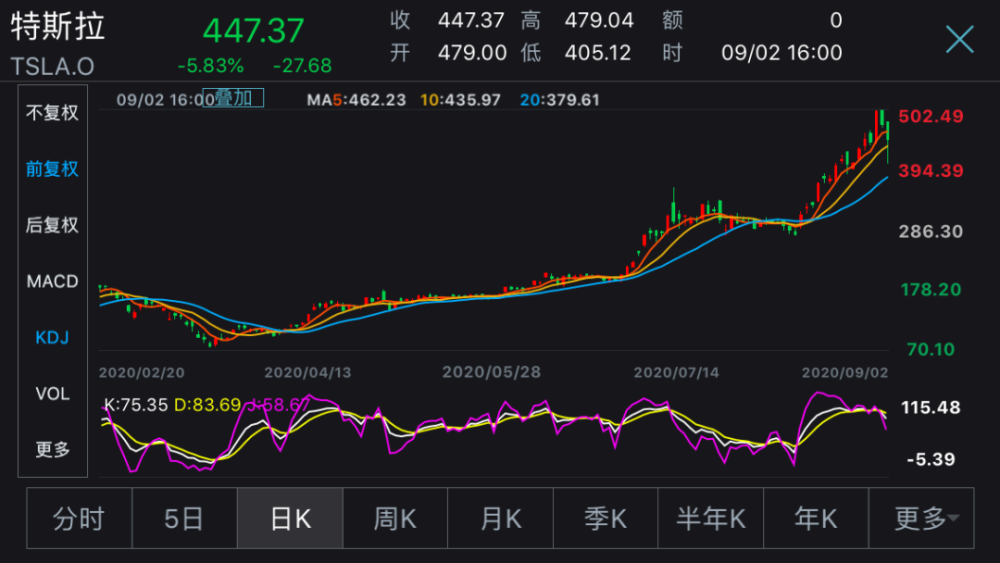Image resolution: width=1000 pixels, height=563 pixels.
Task: Select the 半年K half-year candlestick tab
Action: pos(710,518)
